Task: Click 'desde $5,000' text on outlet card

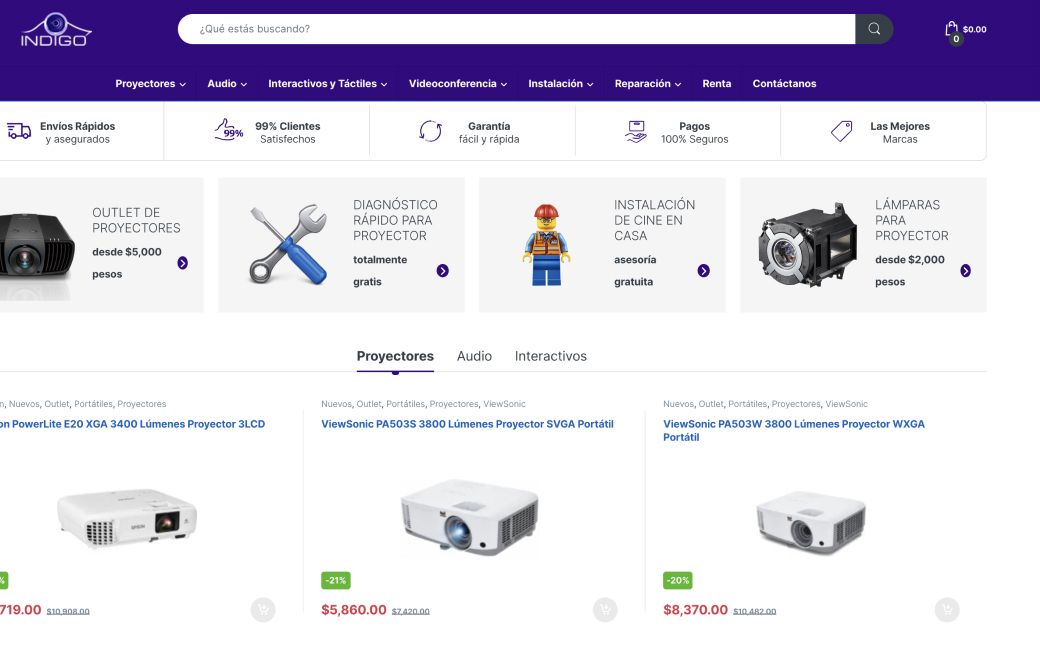Action: tap(127, 252)
